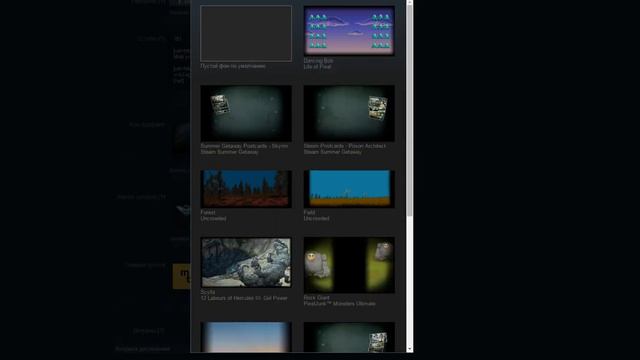Choose the purple sky Life of Pixel background
640x360 pixels.
[x=349, y=31]
